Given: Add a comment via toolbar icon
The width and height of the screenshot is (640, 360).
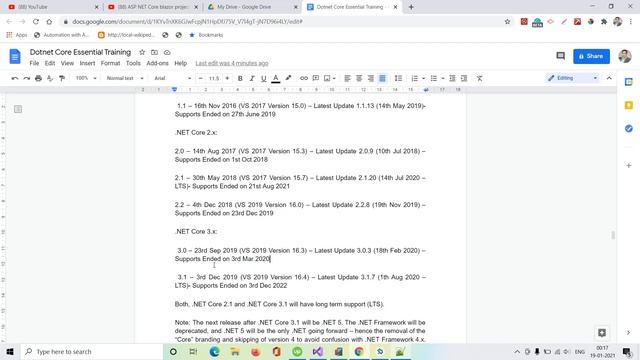Looking at the screenshot, I should [x=316, y=78].
